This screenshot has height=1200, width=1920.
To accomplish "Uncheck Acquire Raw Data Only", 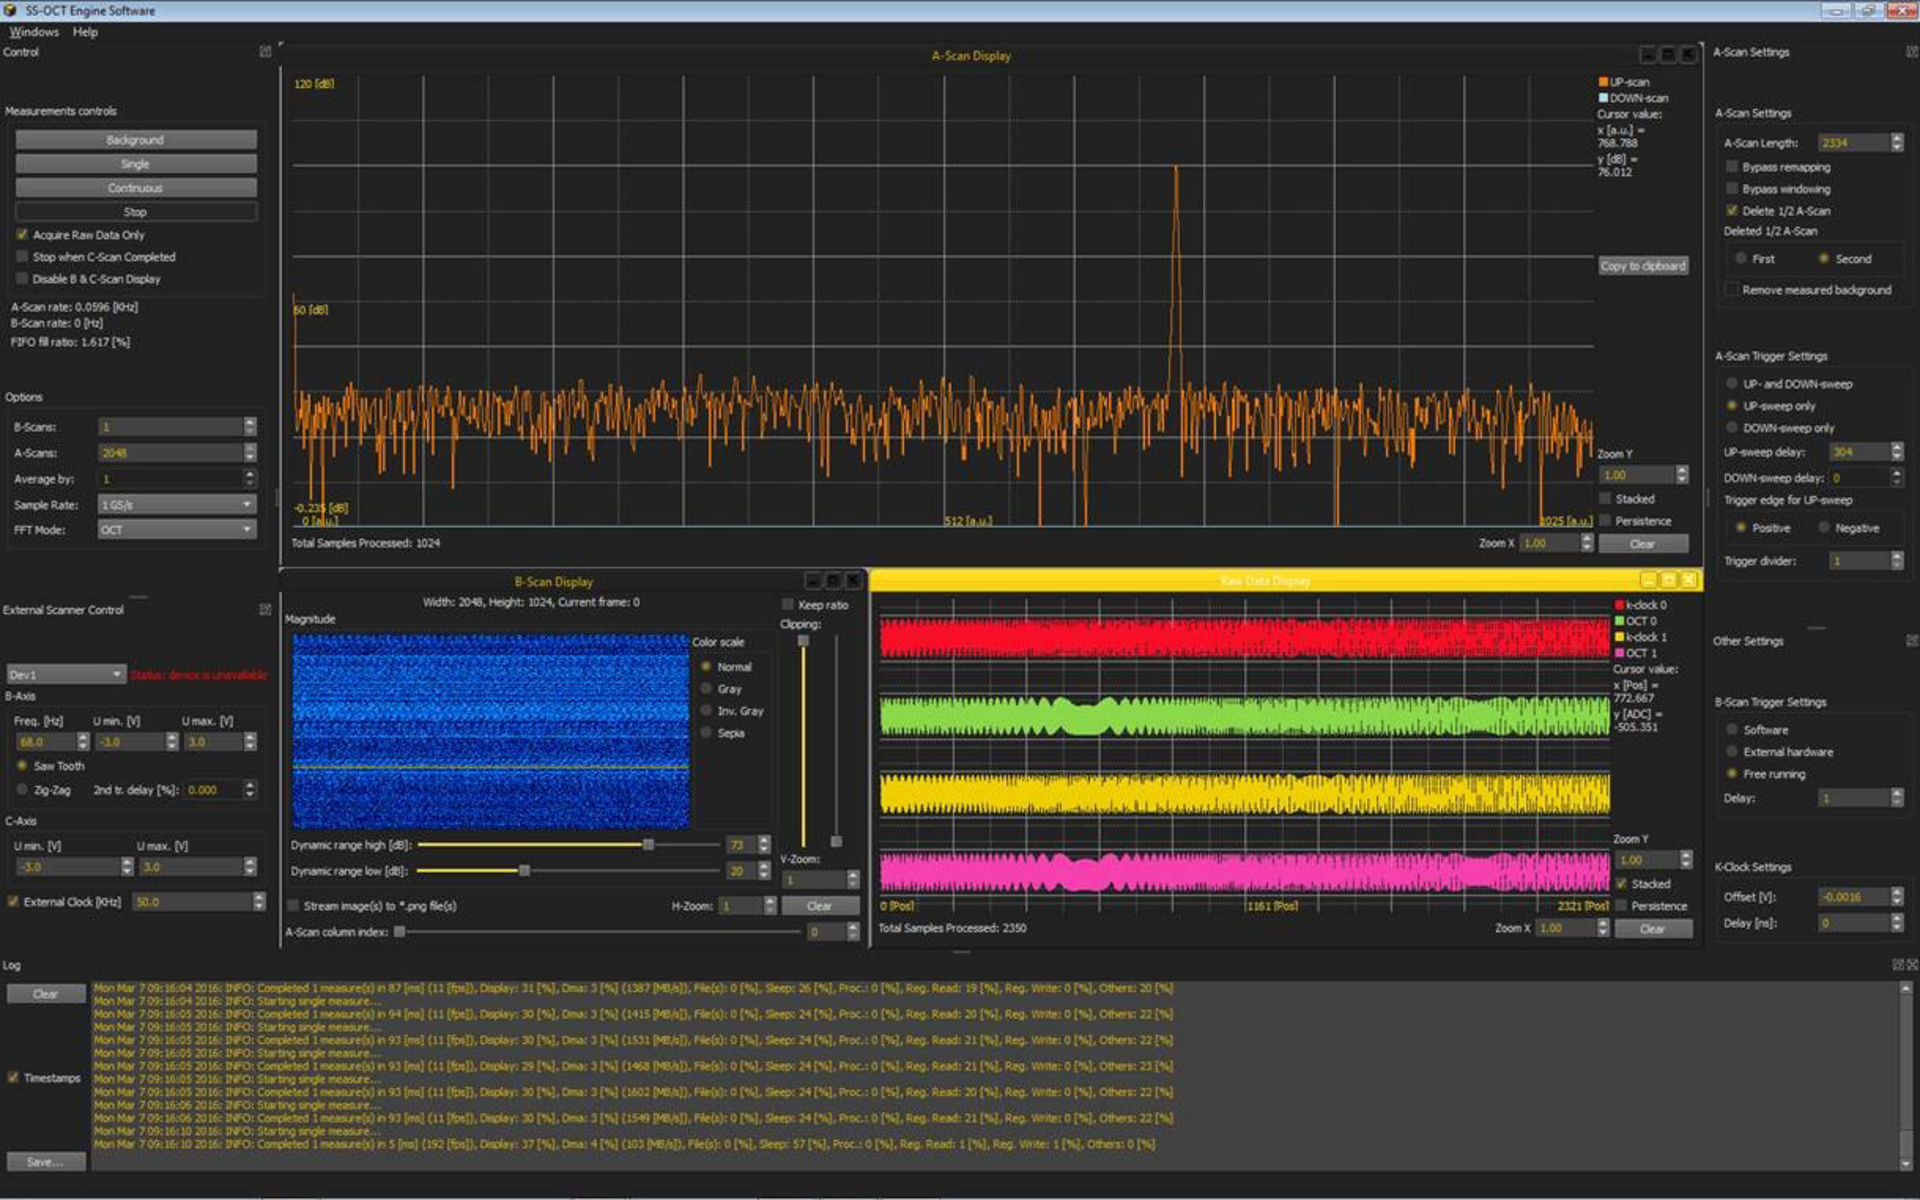I will (x=22, y=234).
